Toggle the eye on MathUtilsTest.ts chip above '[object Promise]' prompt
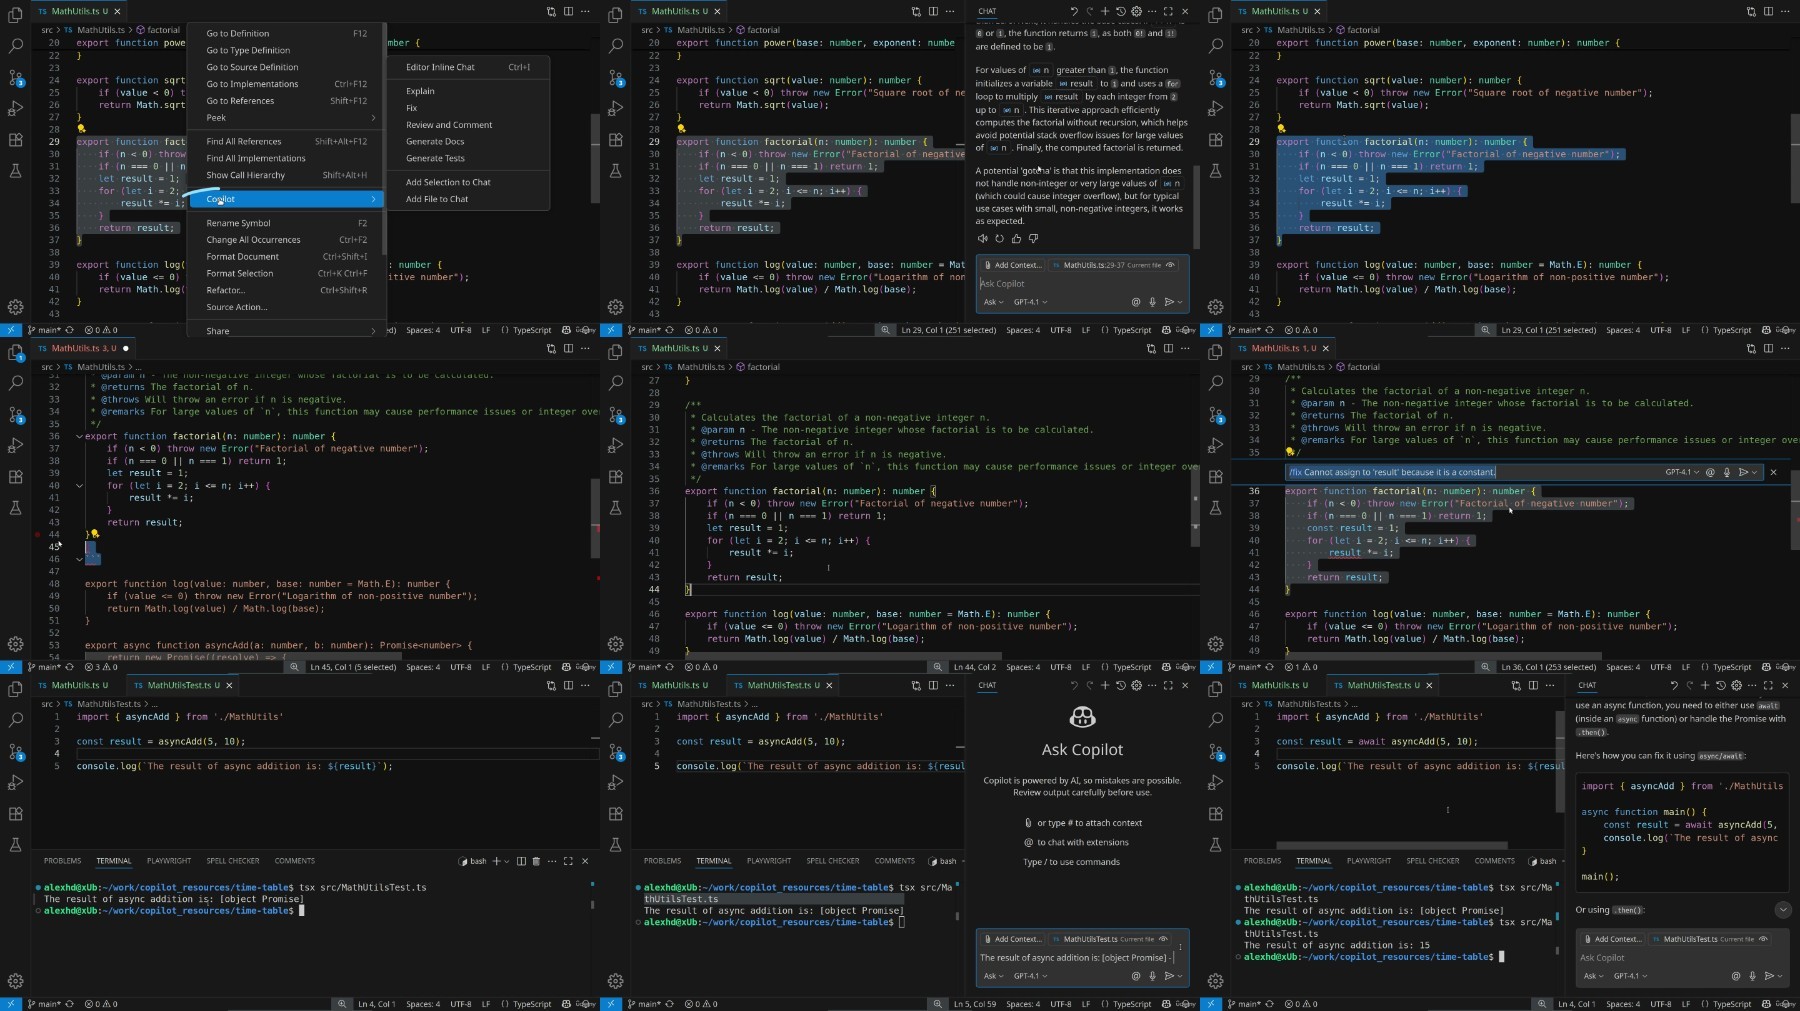The height and width of the screenshot is (1011, 1800). [x=1163, y=939]
